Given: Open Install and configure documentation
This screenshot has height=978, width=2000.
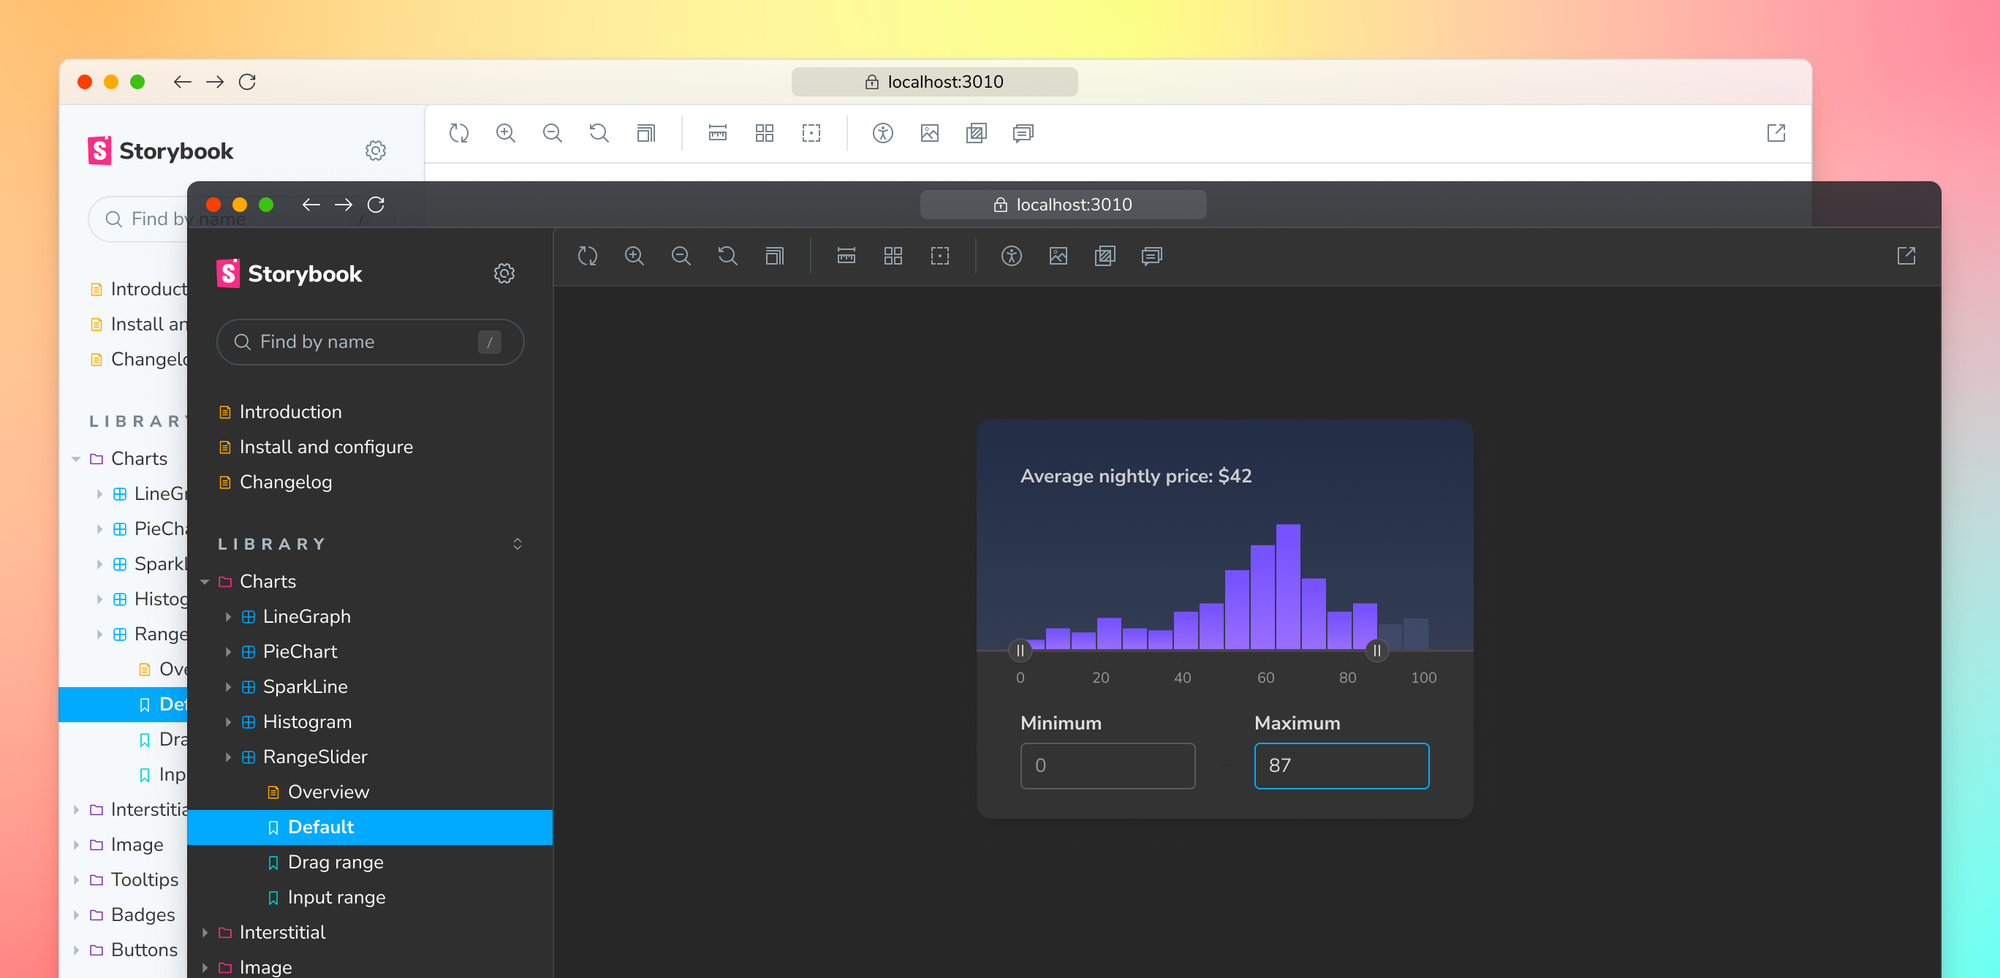Looking at the screenshot, I should [x=326, y=447].
